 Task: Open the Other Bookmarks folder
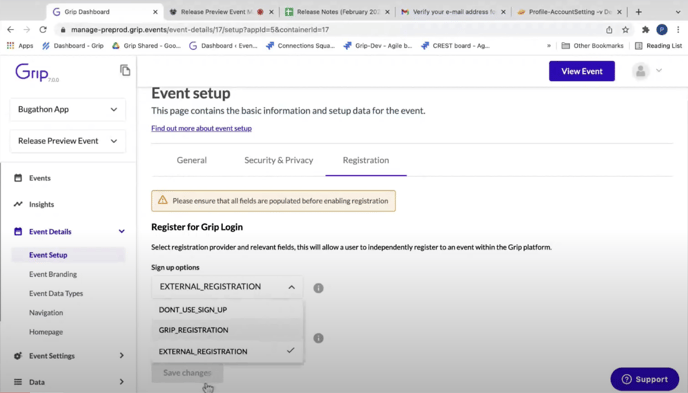(592, 46)
